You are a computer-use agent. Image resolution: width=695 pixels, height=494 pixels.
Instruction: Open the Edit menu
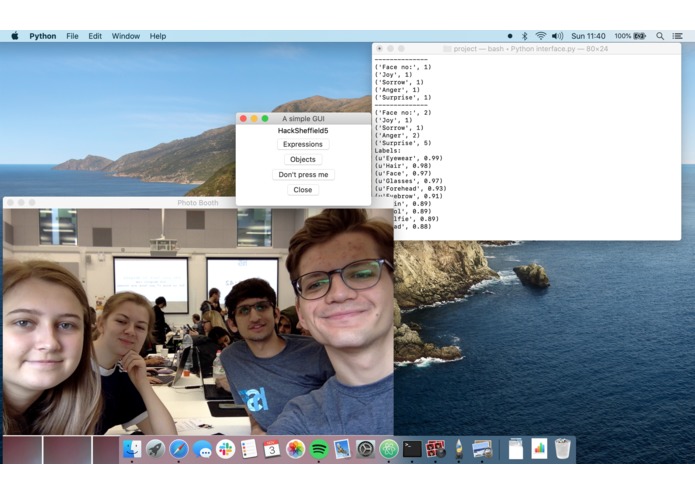95,36
